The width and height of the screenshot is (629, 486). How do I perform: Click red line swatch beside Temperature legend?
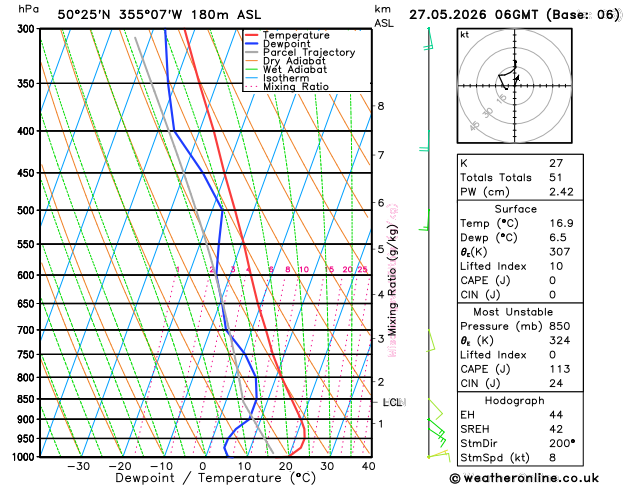point(252,35)
